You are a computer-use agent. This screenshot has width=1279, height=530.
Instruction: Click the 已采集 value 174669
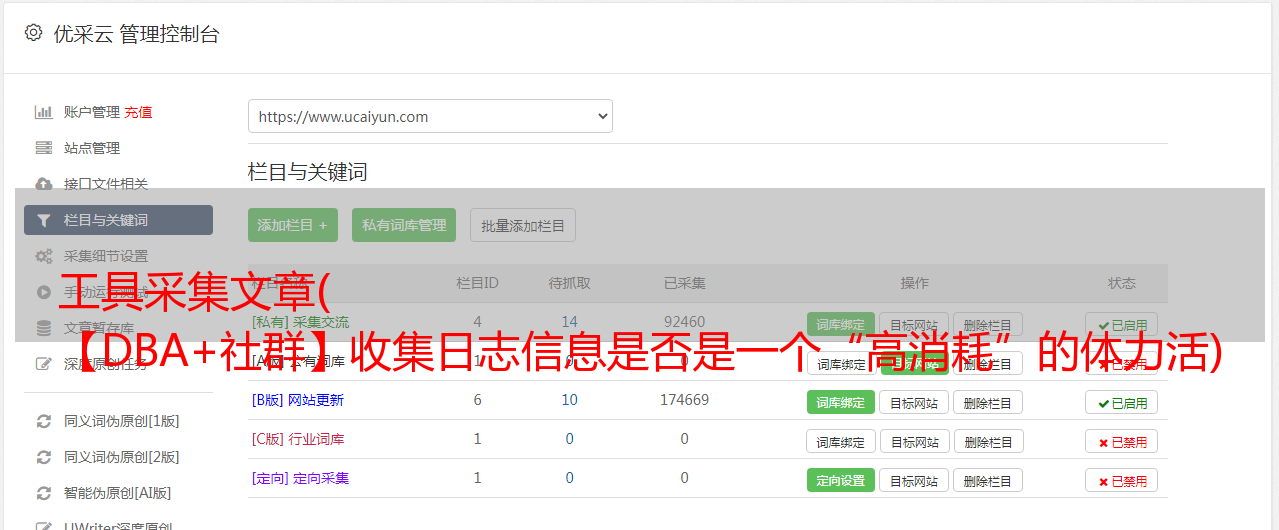pyautogui.click(x=684, y=400)
